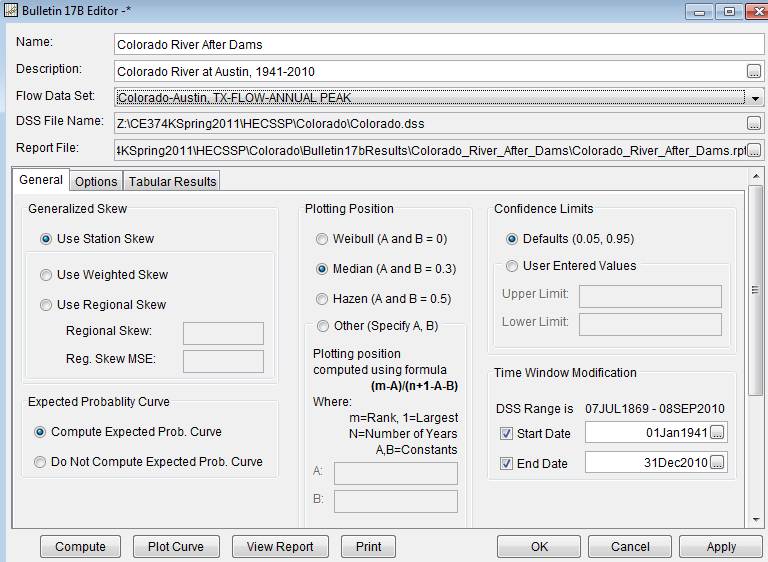The height and width of the screenshot is (562, 768).
Task: Click the scrollbar up arrow
Action: (x=755, y=176)
